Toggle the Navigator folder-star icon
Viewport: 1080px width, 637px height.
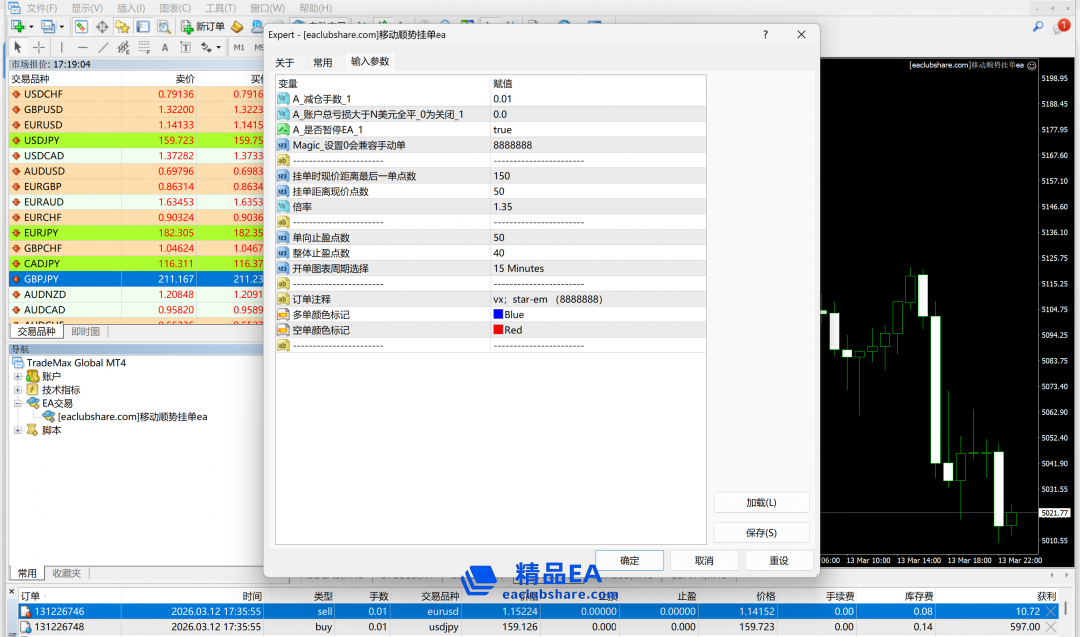pyautogui.click(x=123, y=26)
